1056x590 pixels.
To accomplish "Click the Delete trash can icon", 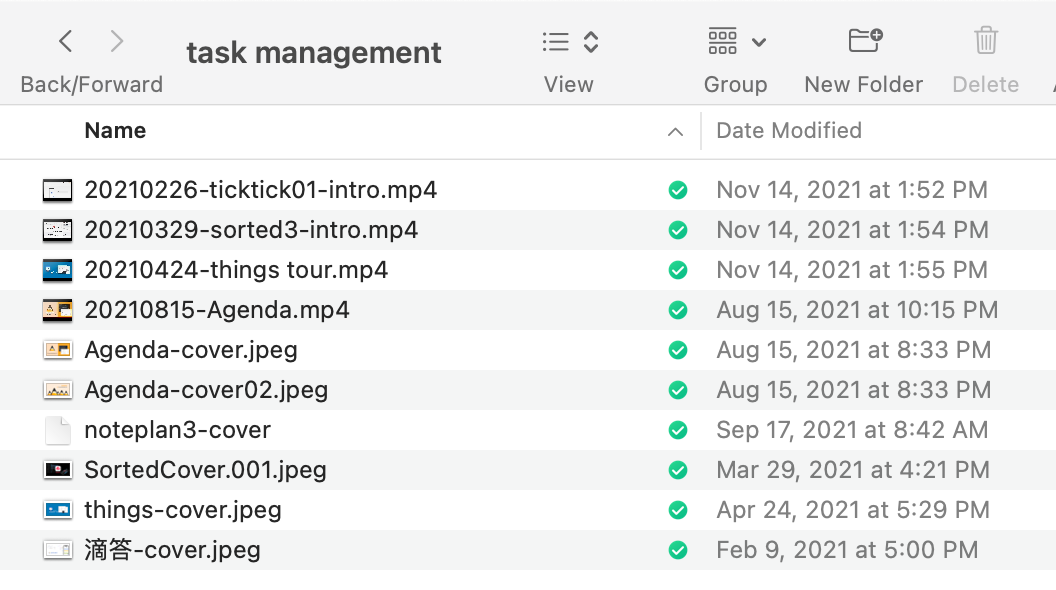I will [986, 40].
